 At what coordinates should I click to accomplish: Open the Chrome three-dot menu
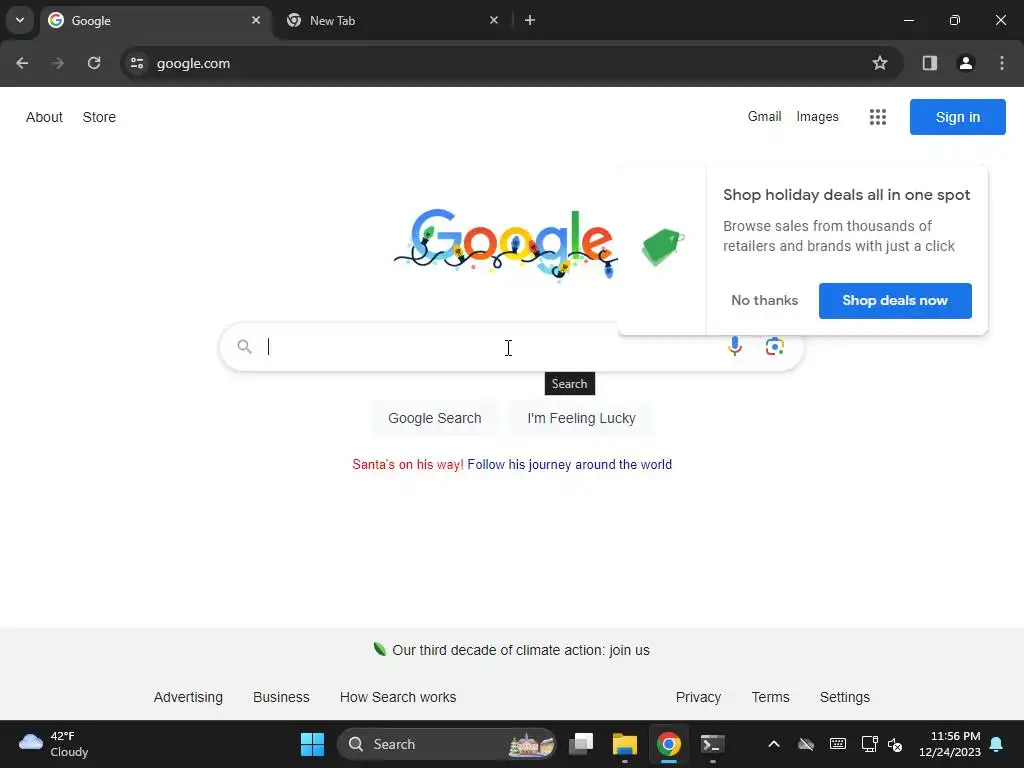coord(1002,63)
